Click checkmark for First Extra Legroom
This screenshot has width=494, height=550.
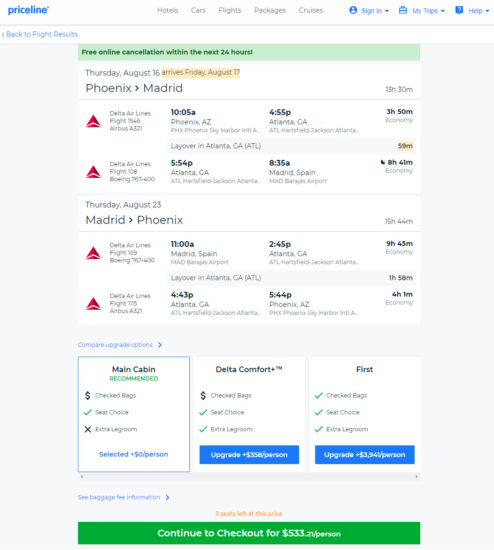(319, 429)
